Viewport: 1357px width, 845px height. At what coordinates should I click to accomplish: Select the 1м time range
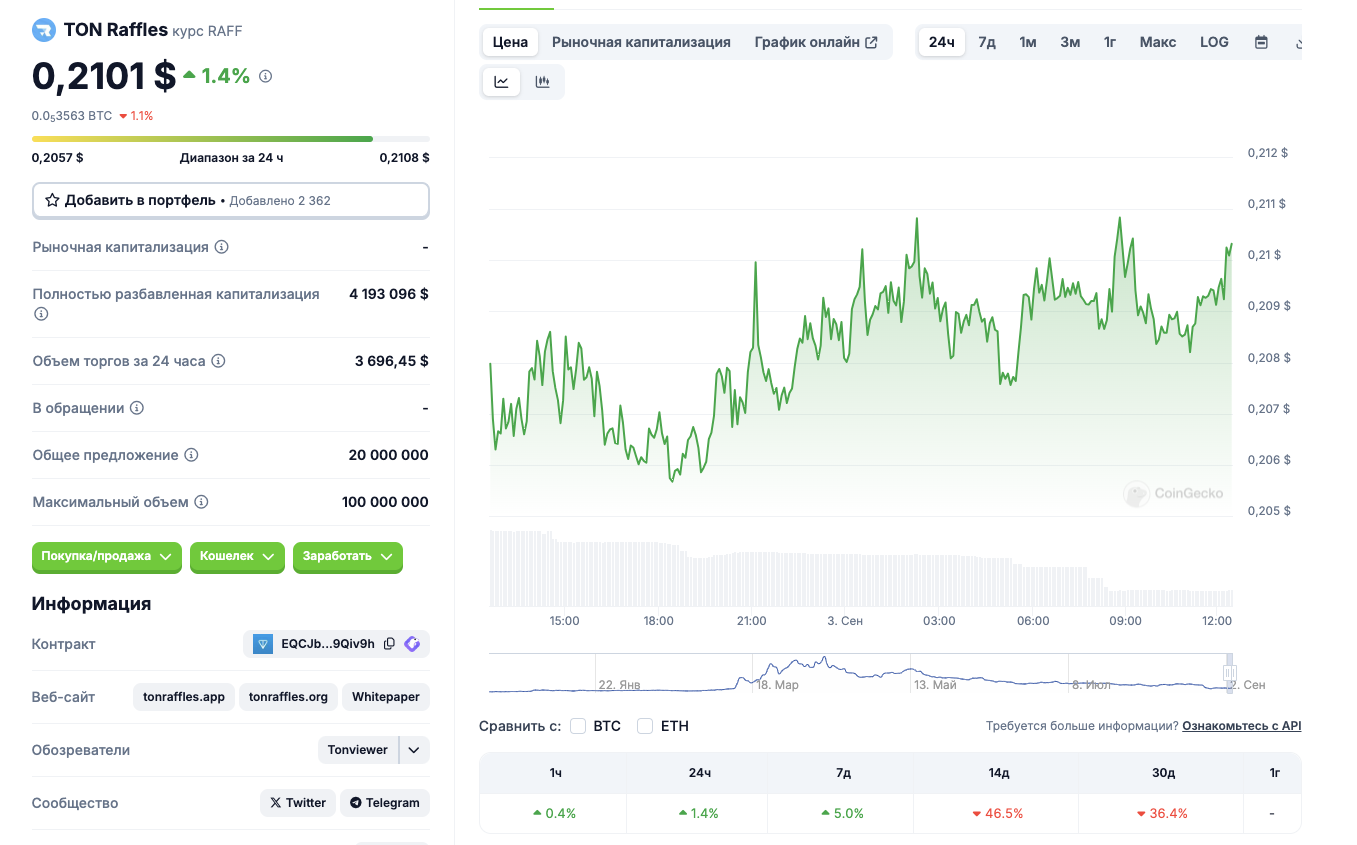pos(1028,42)
